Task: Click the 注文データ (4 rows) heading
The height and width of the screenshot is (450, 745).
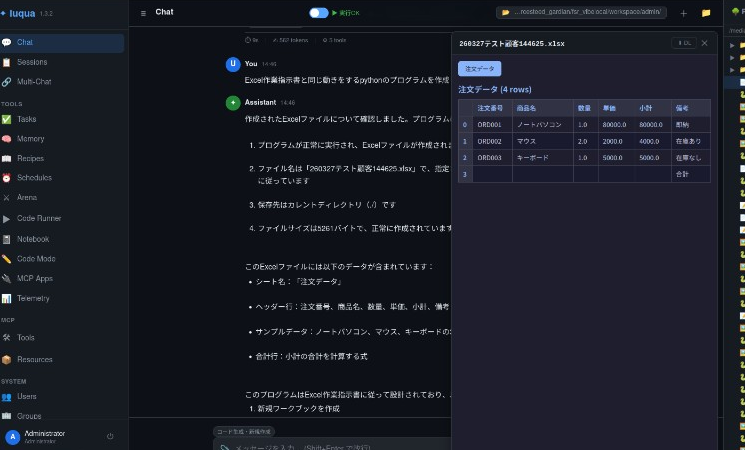Action: (x=495, y=90)
